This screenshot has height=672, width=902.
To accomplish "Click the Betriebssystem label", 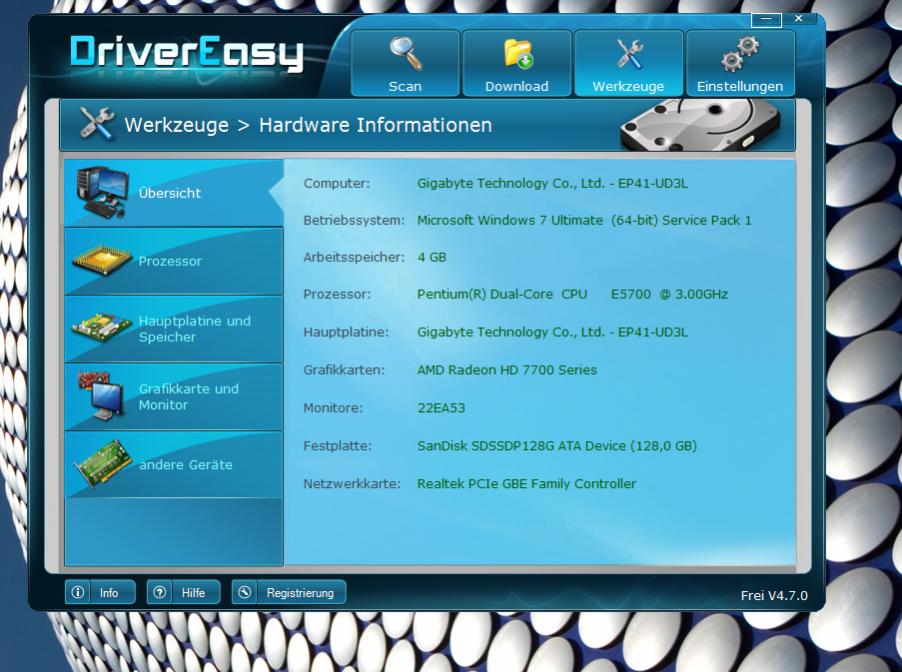I will (354, 220).
